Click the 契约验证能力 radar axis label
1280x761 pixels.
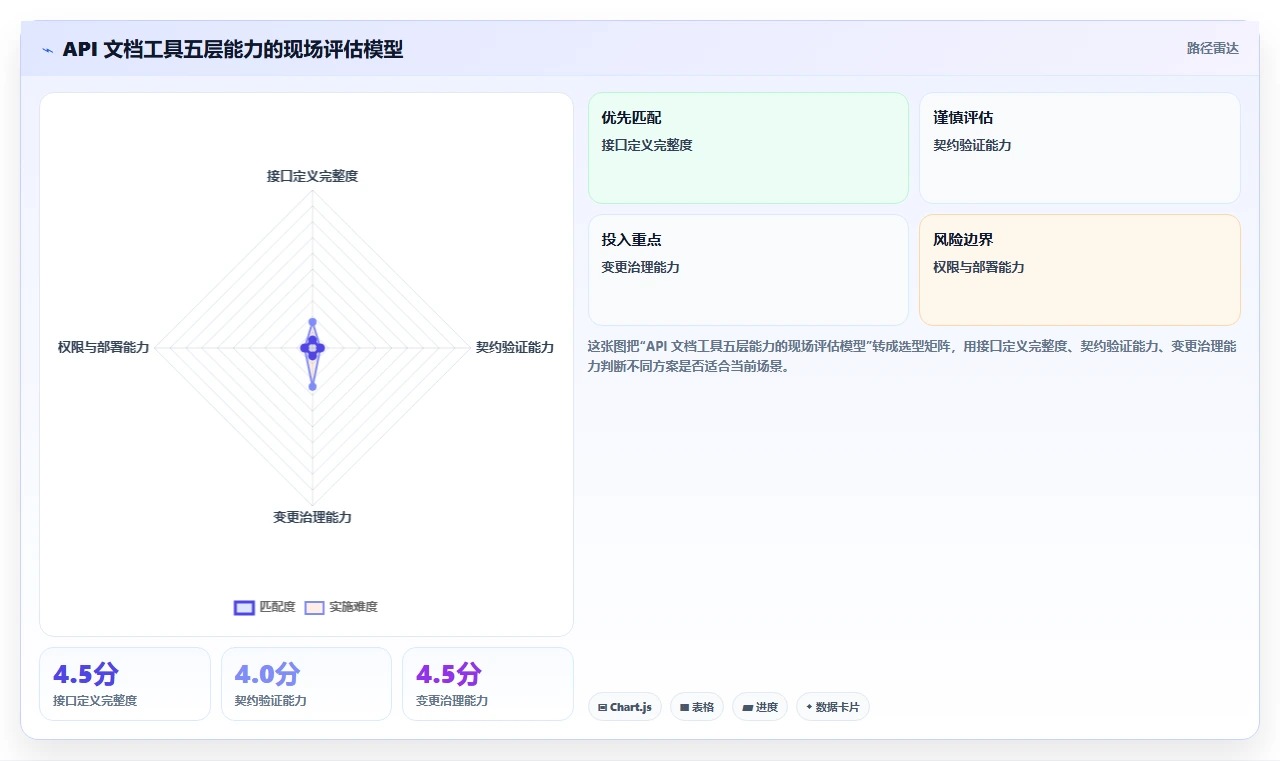[x=515, y=347]
